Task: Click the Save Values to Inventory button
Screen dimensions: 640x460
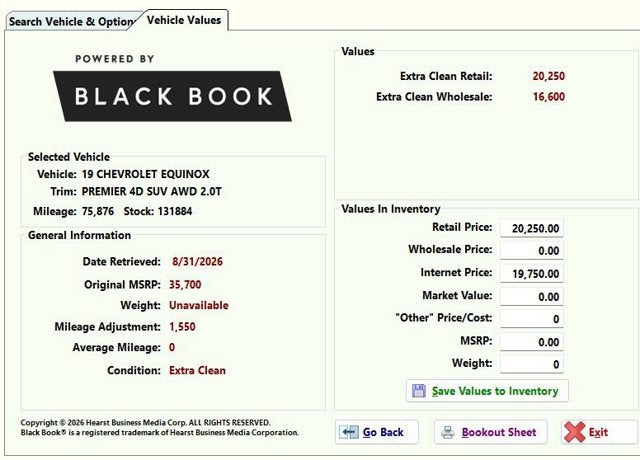Action: click(x=487, y=391)
